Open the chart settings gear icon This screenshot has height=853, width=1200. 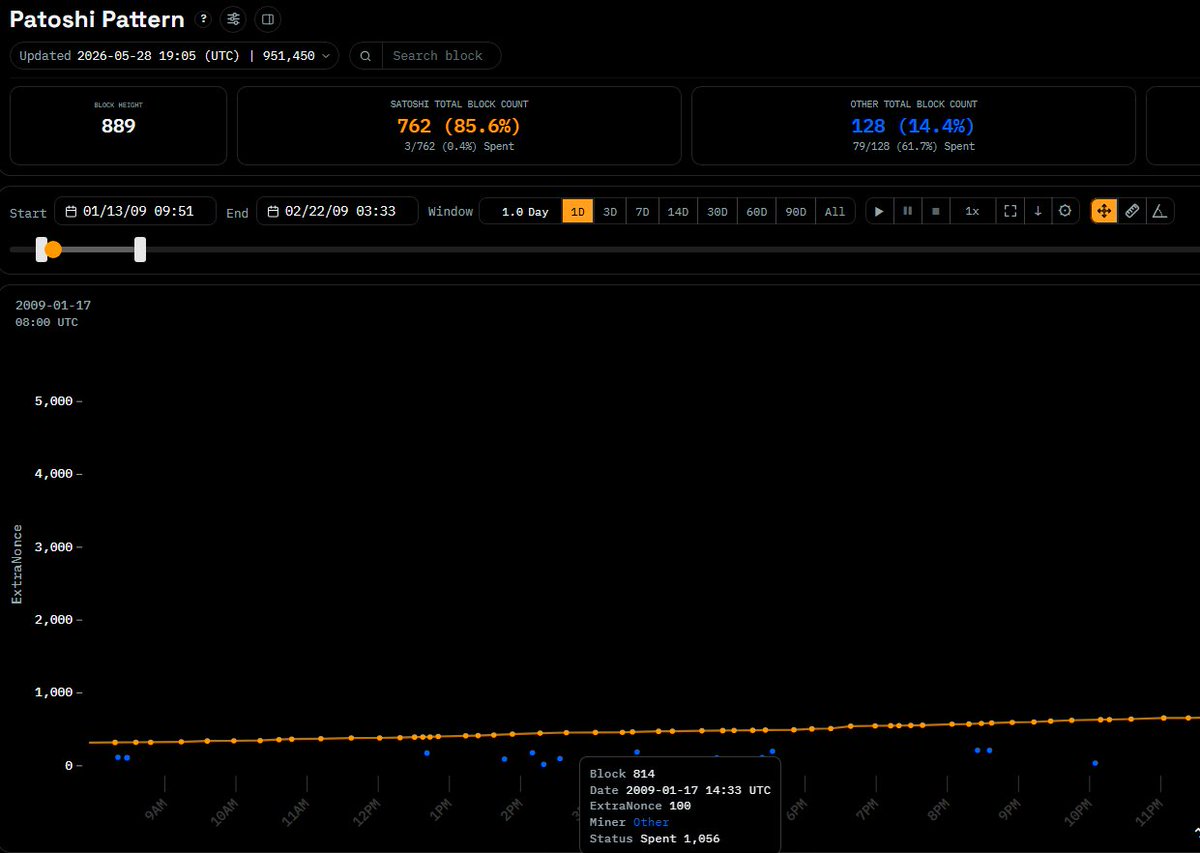point(1065,211)
